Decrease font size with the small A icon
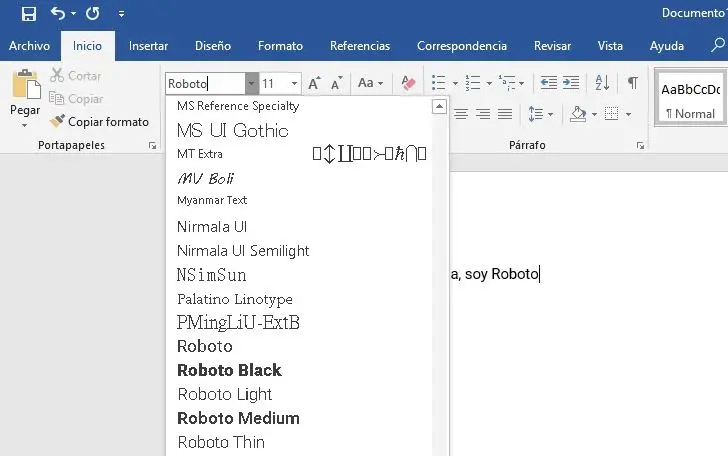This screenshot has height=456, width=728. point(336,84)
